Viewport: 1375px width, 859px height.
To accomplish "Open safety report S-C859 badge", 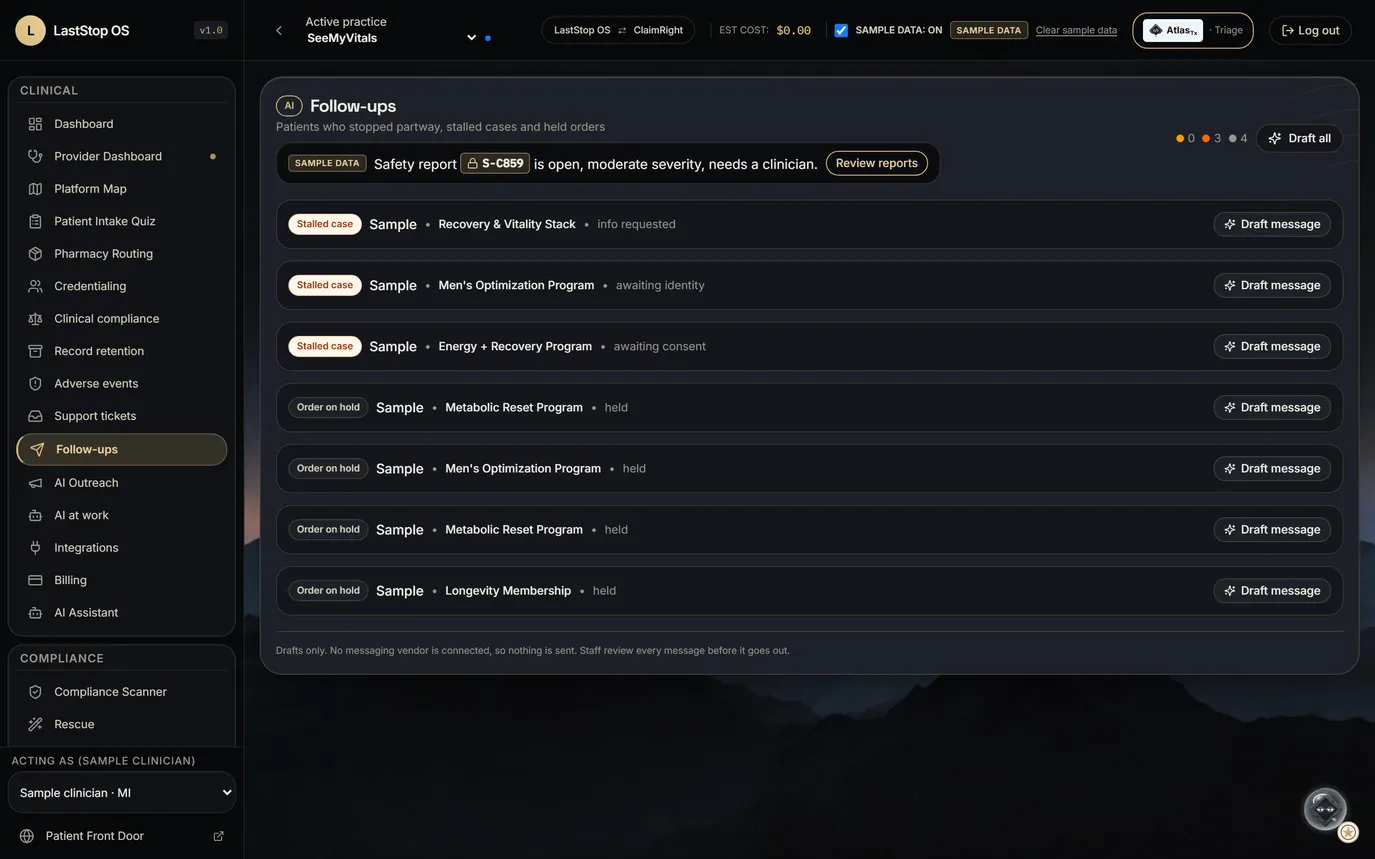I will tap(495, 163).
